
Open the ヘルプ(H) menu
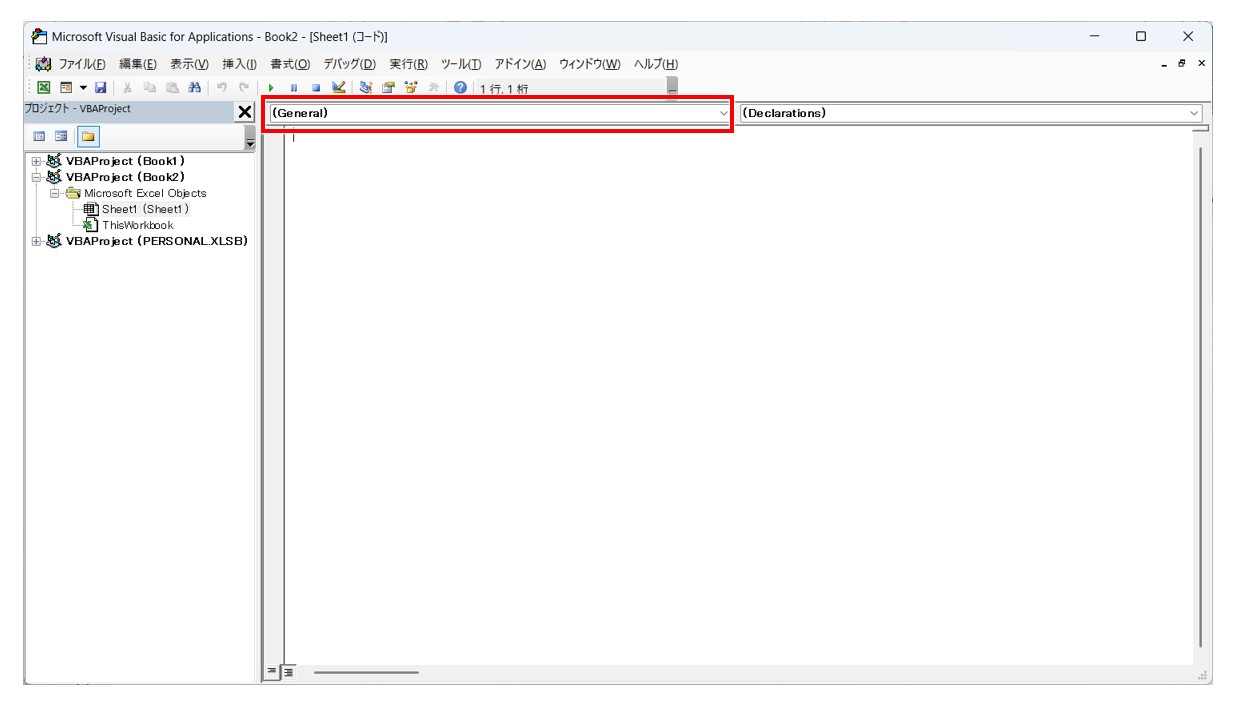(655, 64)
